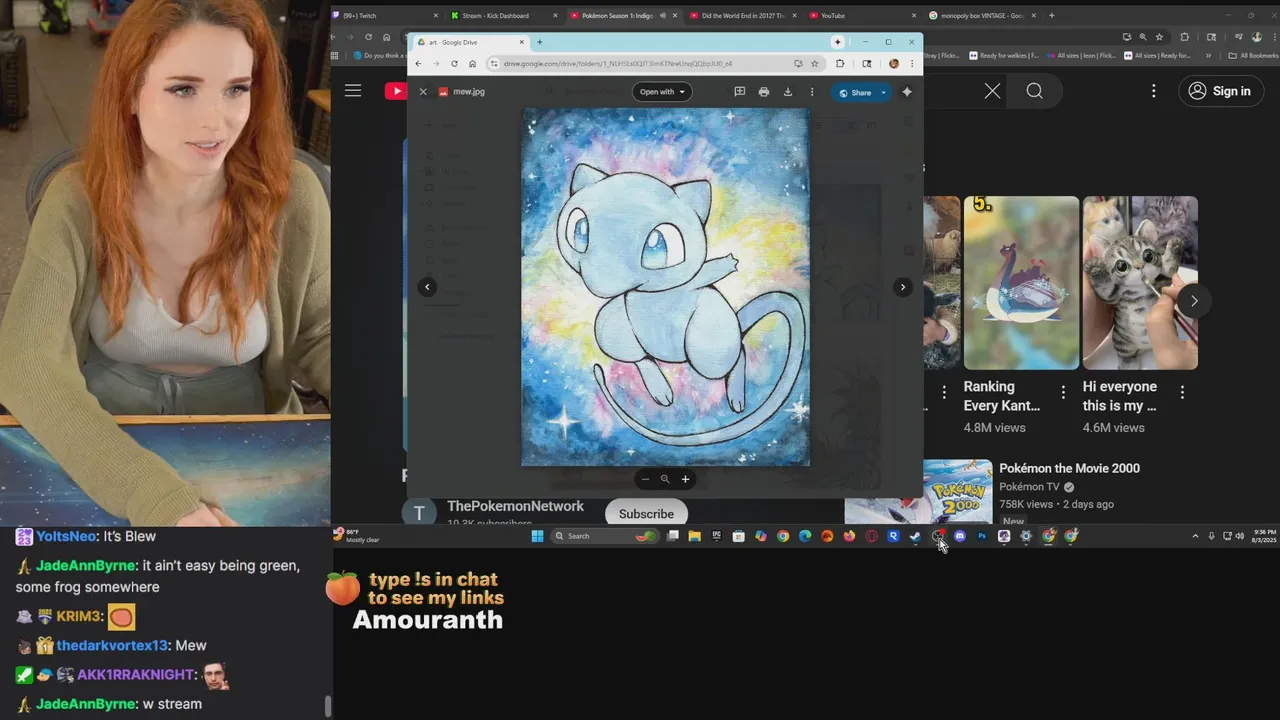Open more actions menu in Drive preview
The width and height of the screenshot is (1280, 720).
tap(812, 92)
